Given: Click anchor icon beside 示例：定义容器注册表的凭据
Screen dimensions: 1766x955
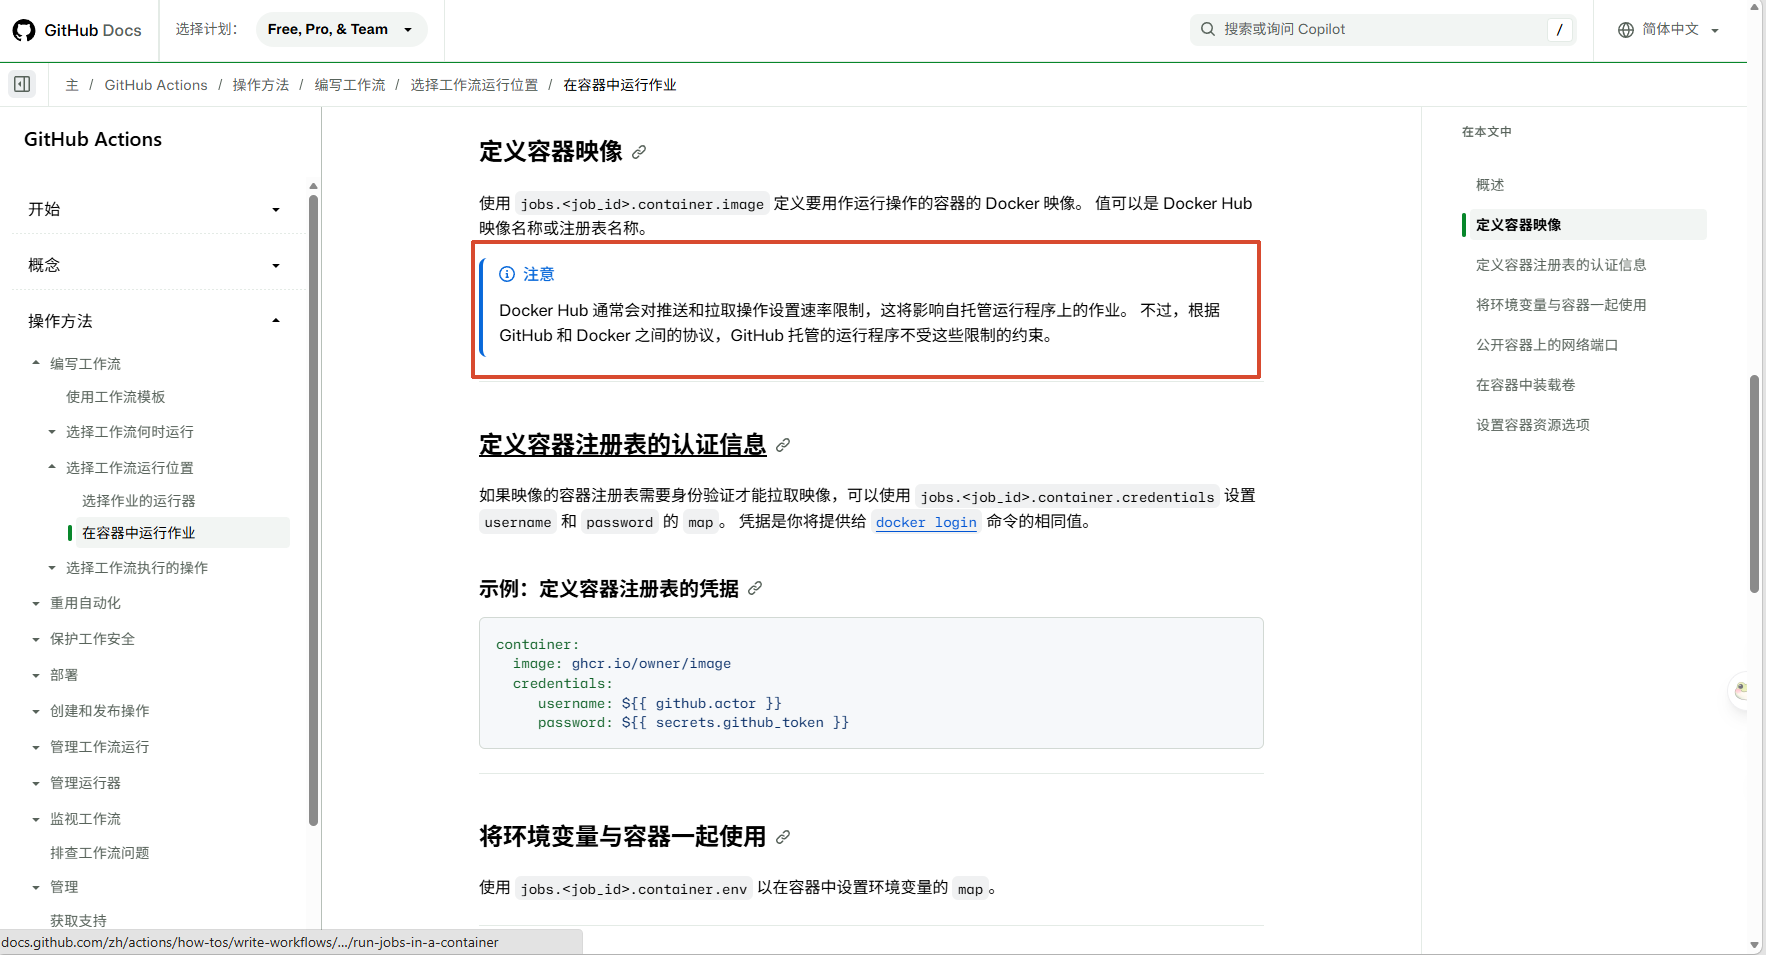Looking at the screenshot, I should (x=755, y=588).
